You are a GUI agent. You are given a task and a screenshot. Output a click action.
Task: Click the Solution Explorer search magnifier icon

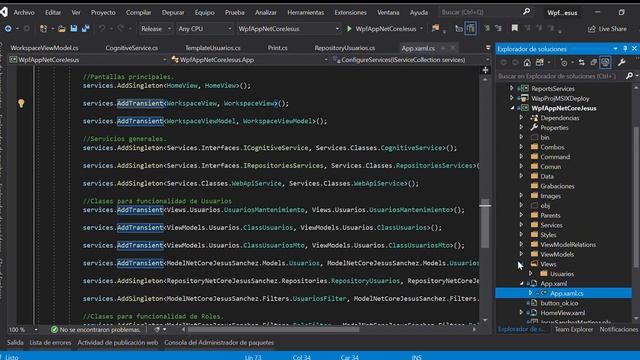click(x=629, y=76)
